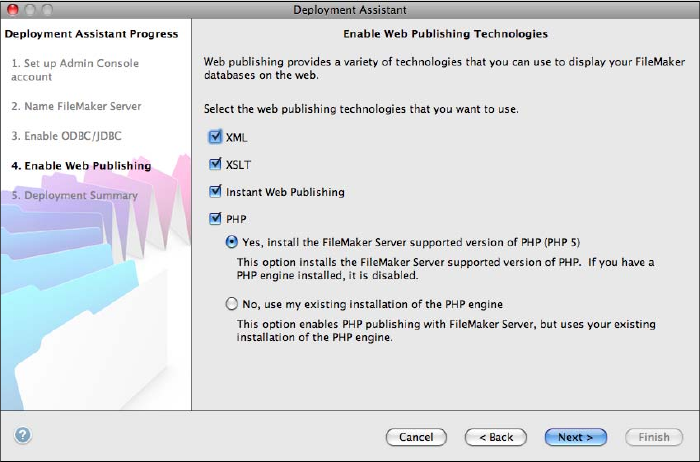Click step 4 Enable Web Publishing
This screenshot has height=462, width=700.
click(x=81, y=166)
